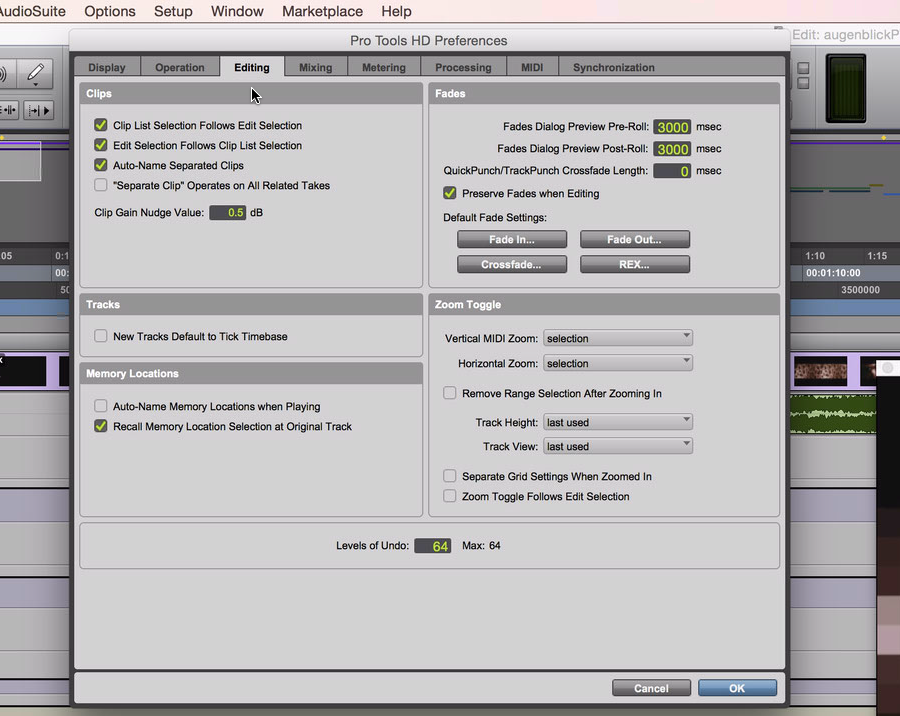Open the Track View dropdown menu
The width and height of the screenshot is (900, 716).
(618, 446)
